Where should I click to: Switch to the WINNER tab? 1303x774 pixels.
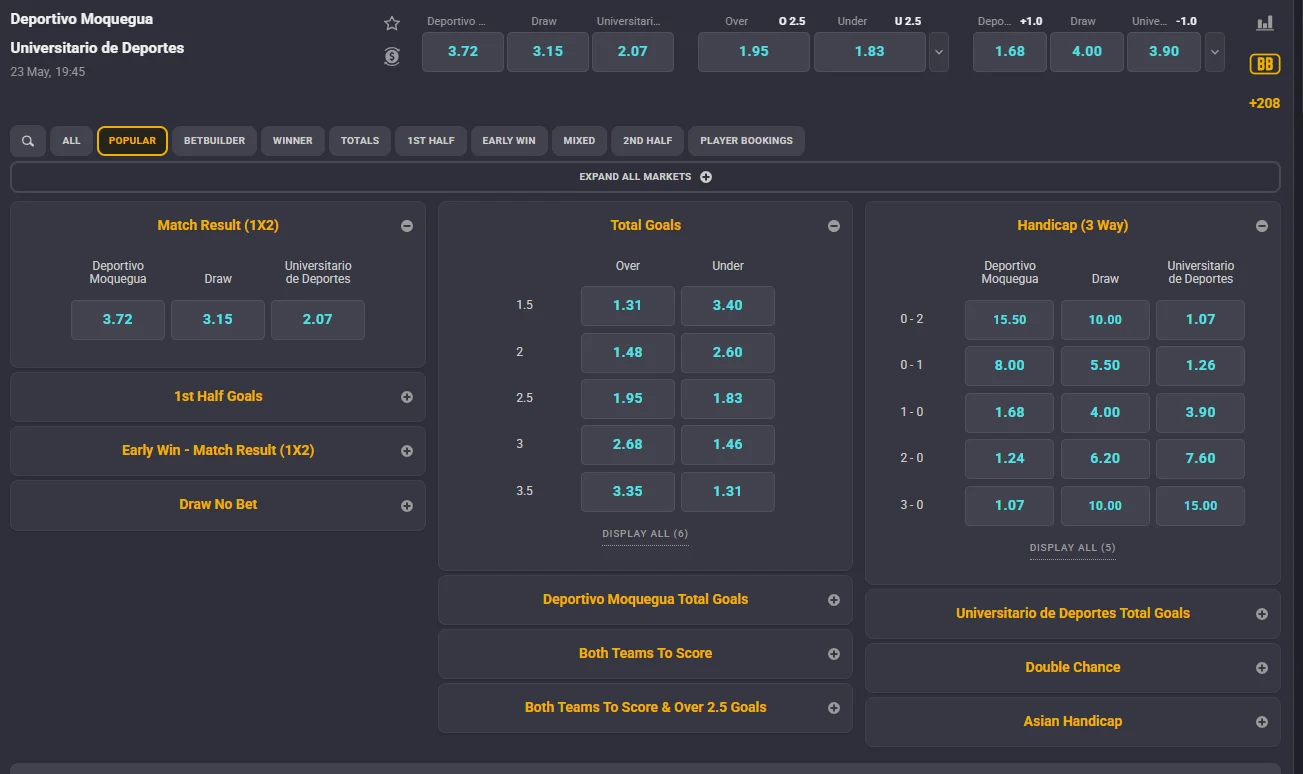293,141
